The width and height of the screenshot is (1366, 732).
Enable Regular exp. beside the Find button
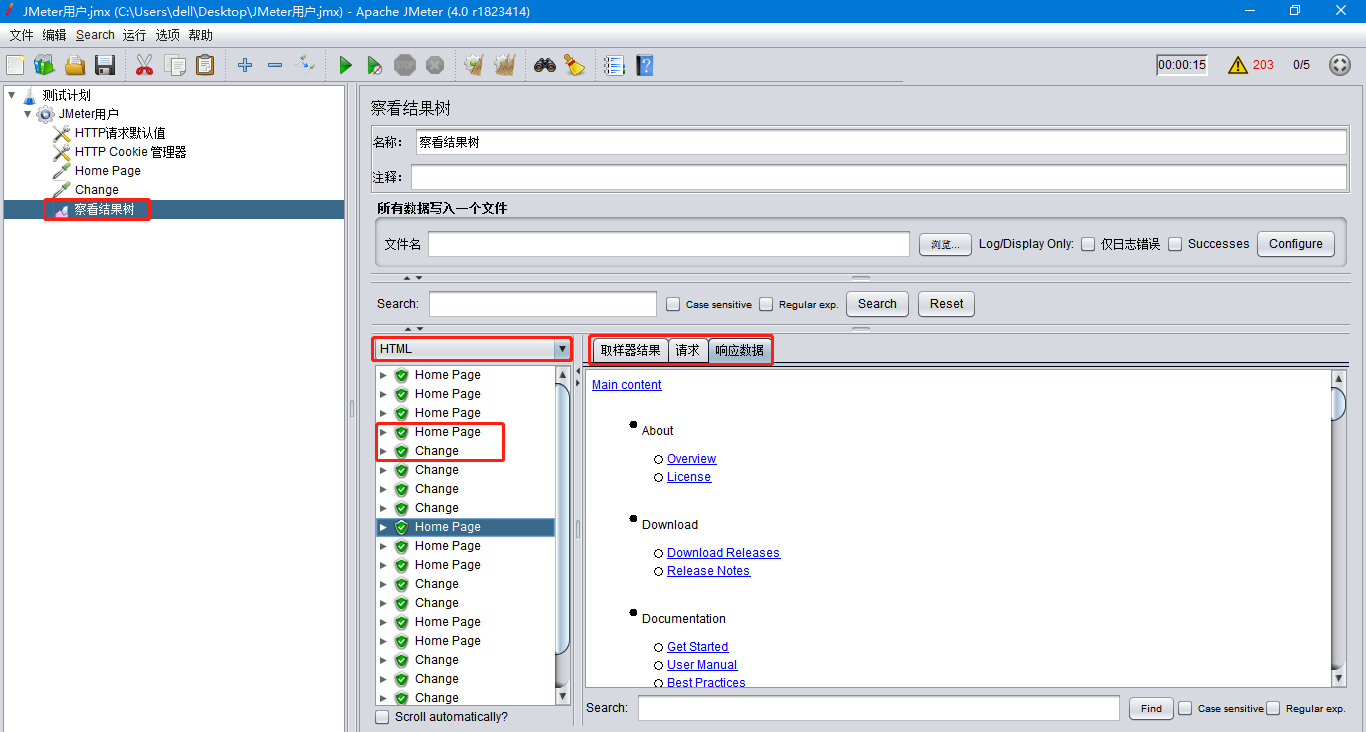pos(1273,708)
